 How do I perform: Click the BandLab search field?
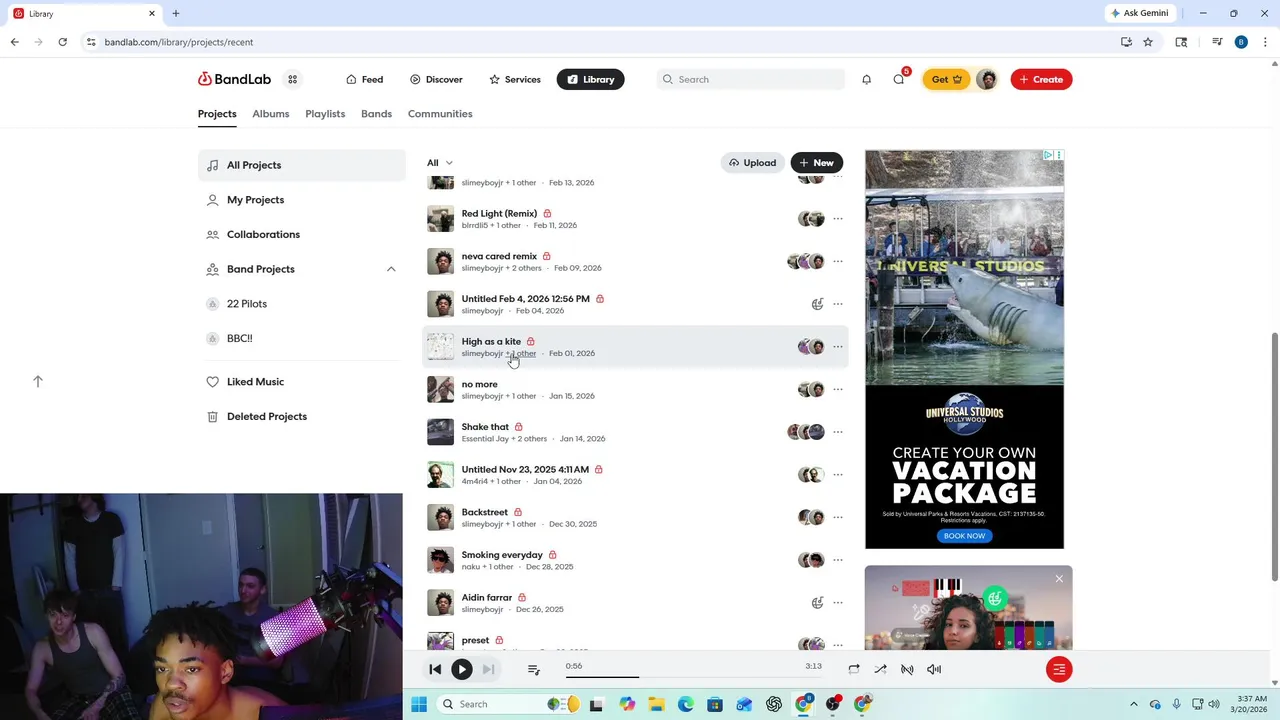pyautogui.click(x=751, y=79)
